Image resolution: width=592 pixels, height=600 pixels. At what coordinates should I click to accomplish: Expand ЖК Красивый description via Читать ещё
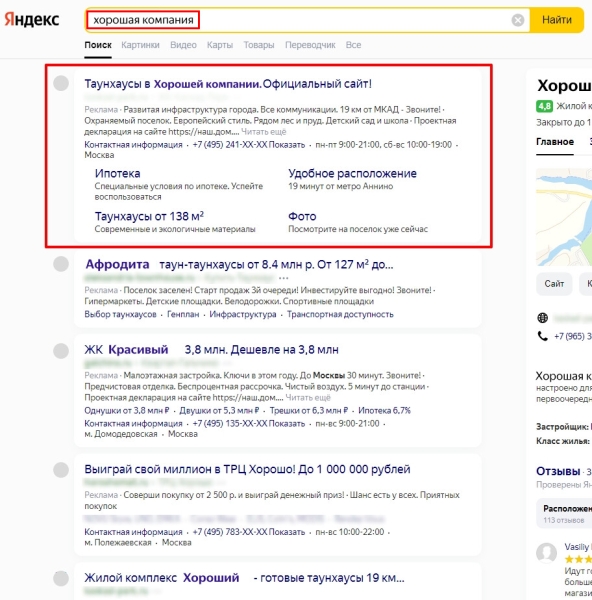coord(308,397)
